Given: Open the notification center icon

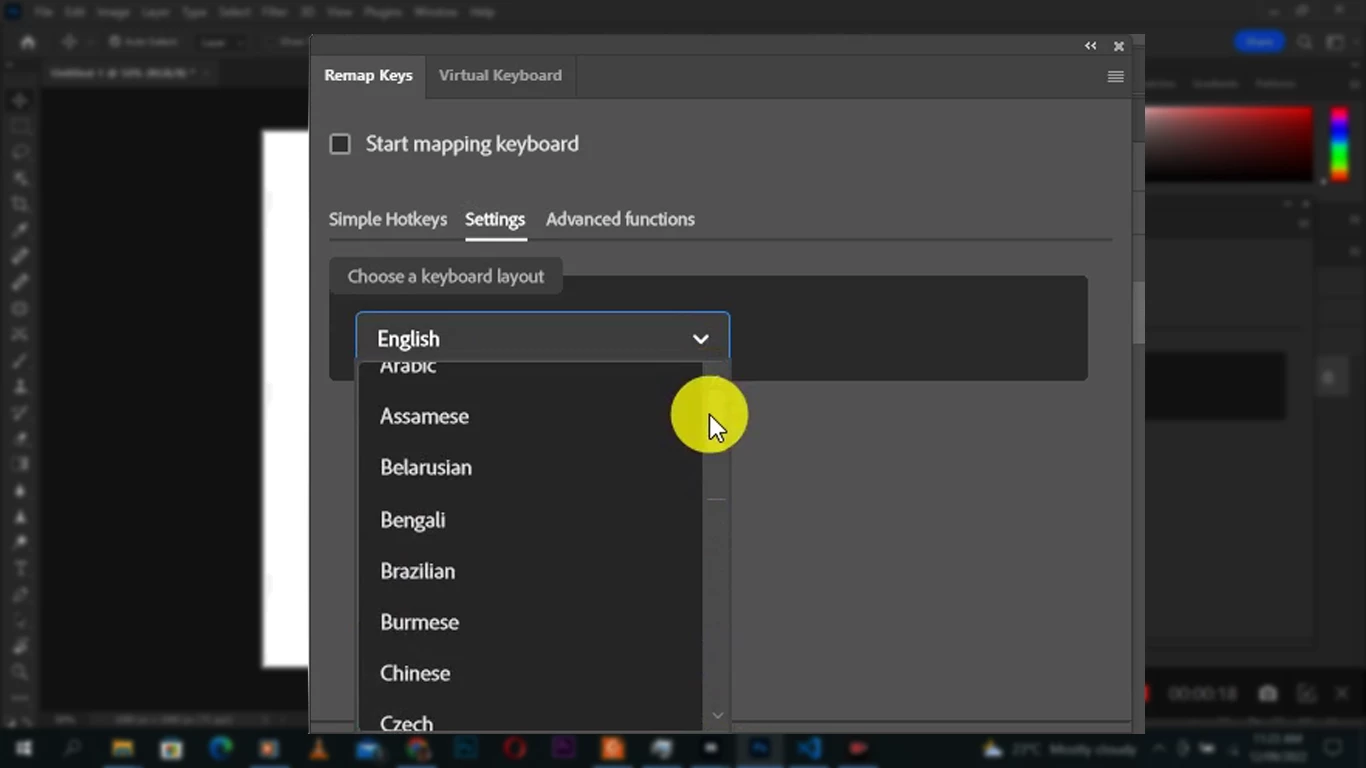Looking at the screenshot, I should [x=1333, y=748].
